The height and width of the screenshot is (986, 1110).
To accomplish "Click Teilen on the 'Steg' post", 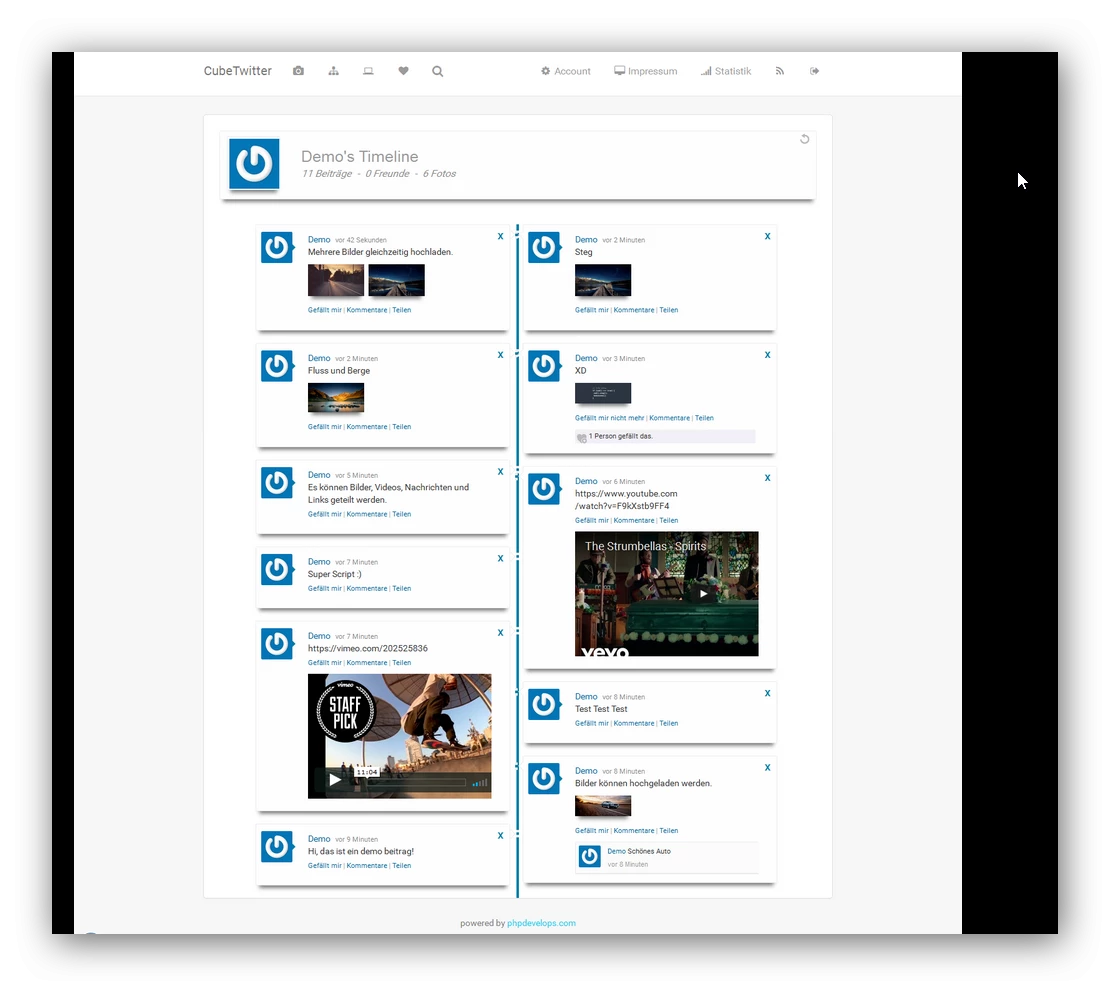I will coord(669,310).
